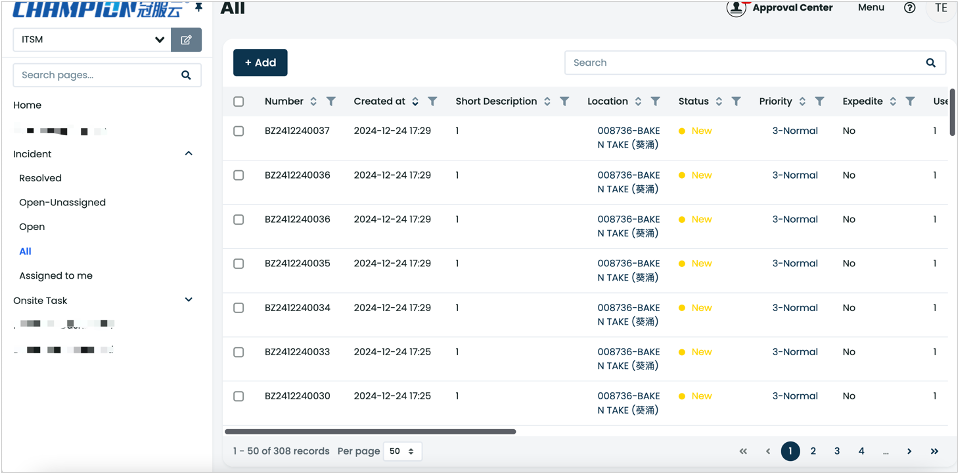Go to the next page arrow
Viewport: 958px width, 474px height.
coord(909,451)
